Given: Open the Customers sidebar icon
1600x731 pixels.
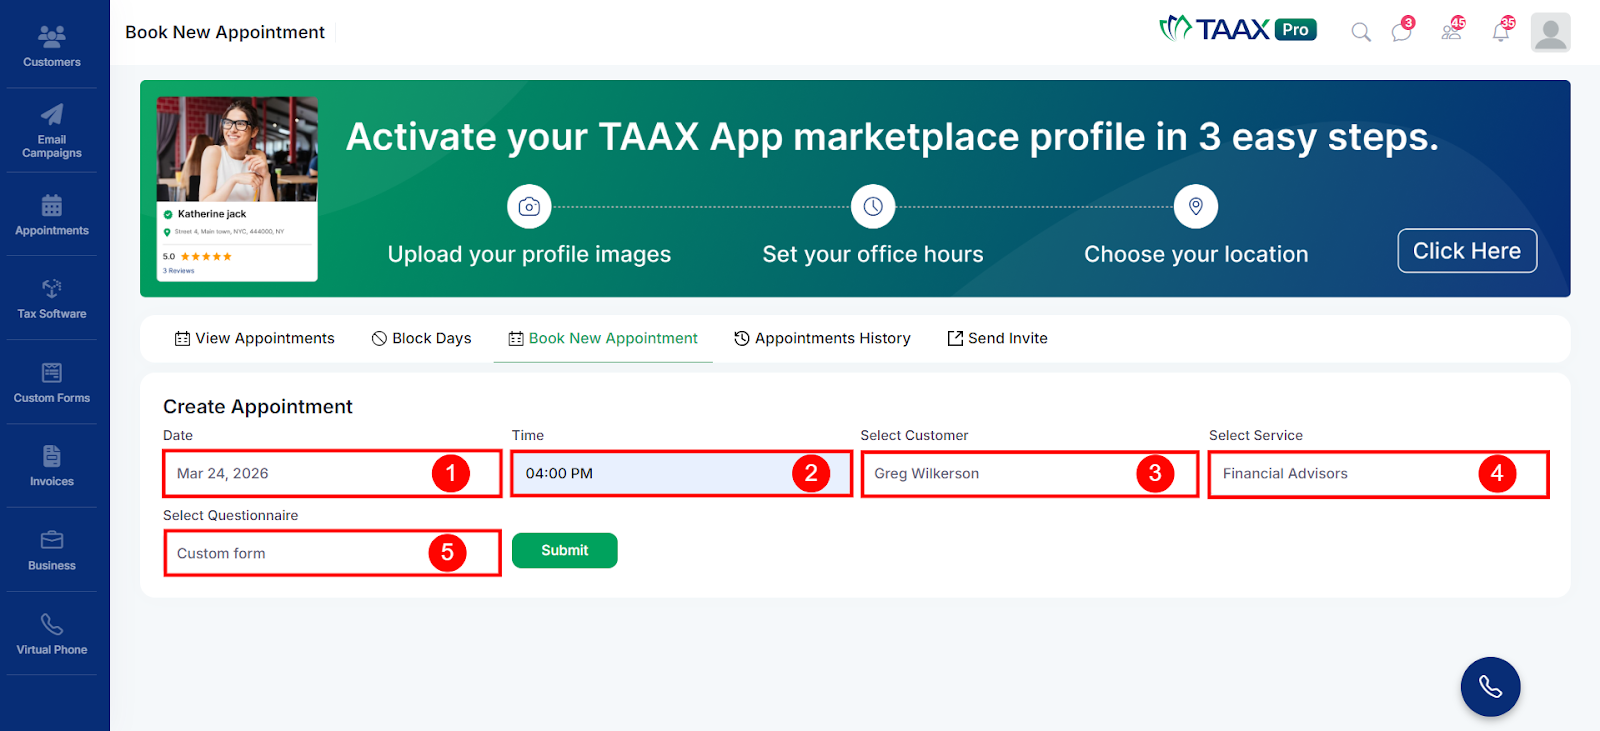Looking at the screenshot, I should (x=52, y=37).
